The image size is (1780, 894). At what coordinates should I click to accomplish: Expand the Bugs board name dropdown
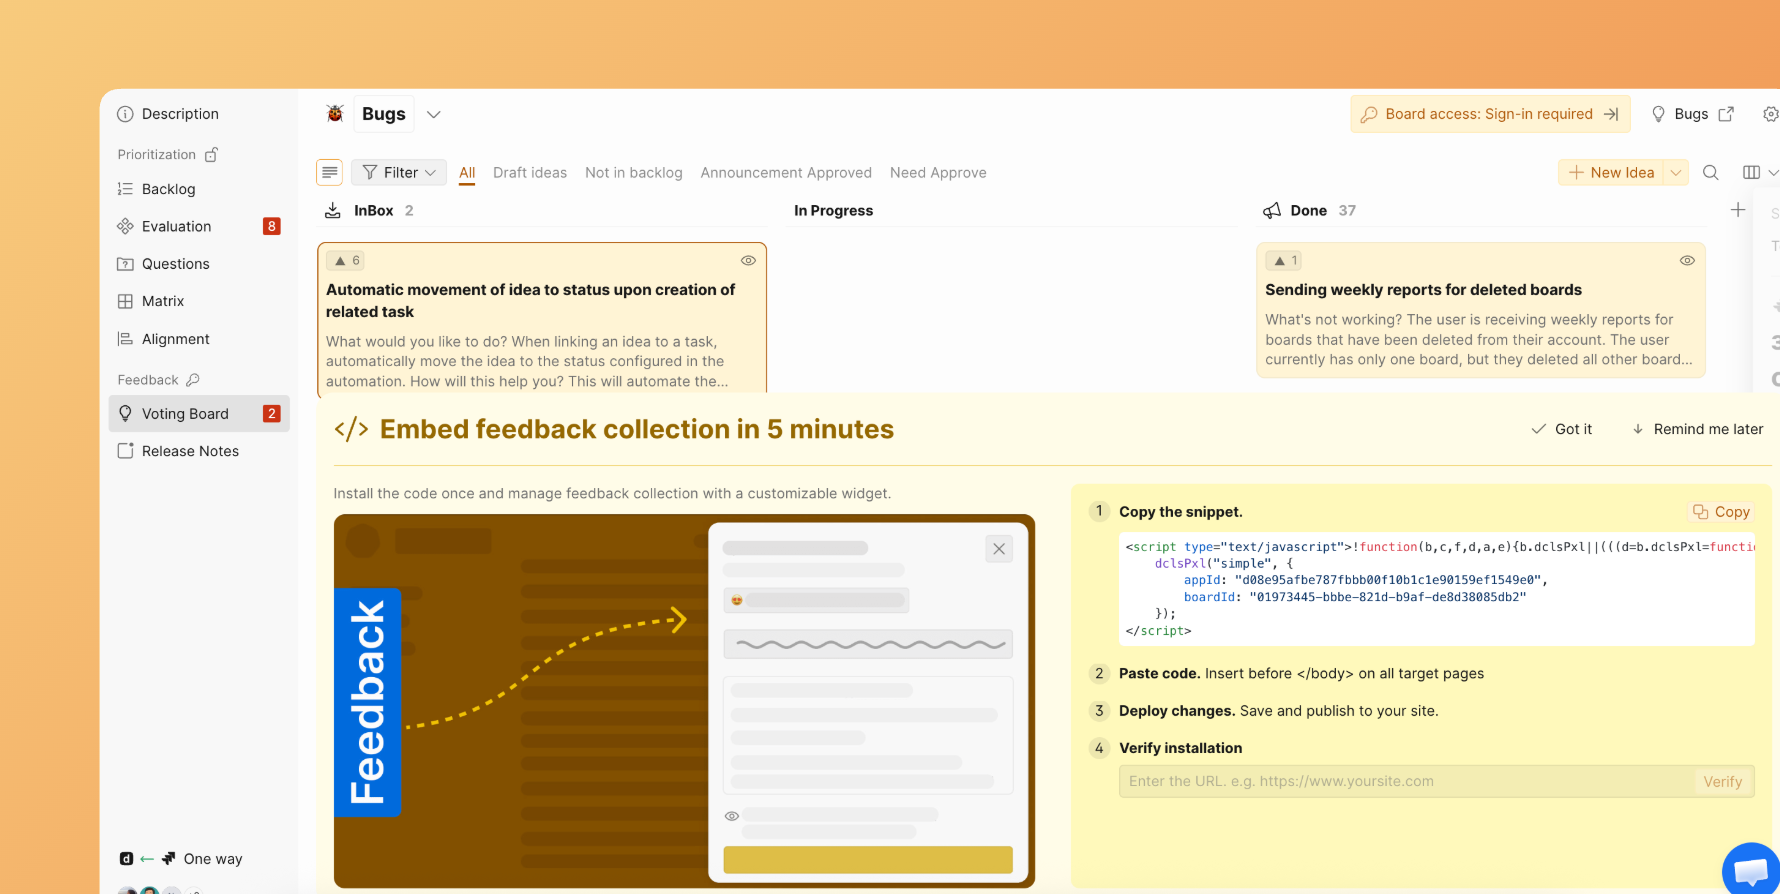[434, 115]
